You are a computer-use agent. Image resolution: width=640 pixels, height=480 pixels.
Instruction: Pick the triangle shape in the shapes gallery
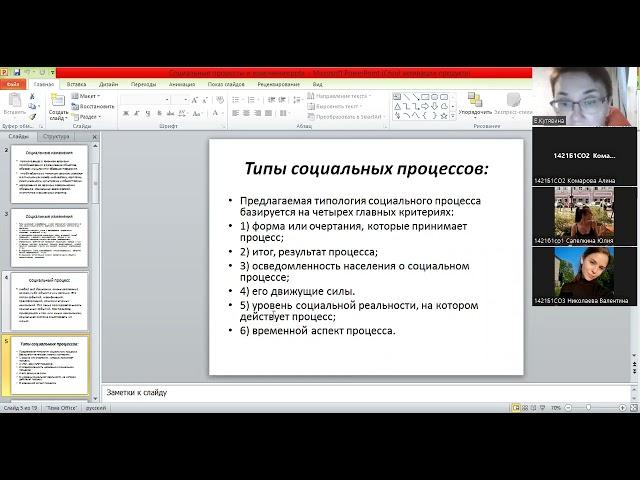pyautogui.click(x=397, y=107)
